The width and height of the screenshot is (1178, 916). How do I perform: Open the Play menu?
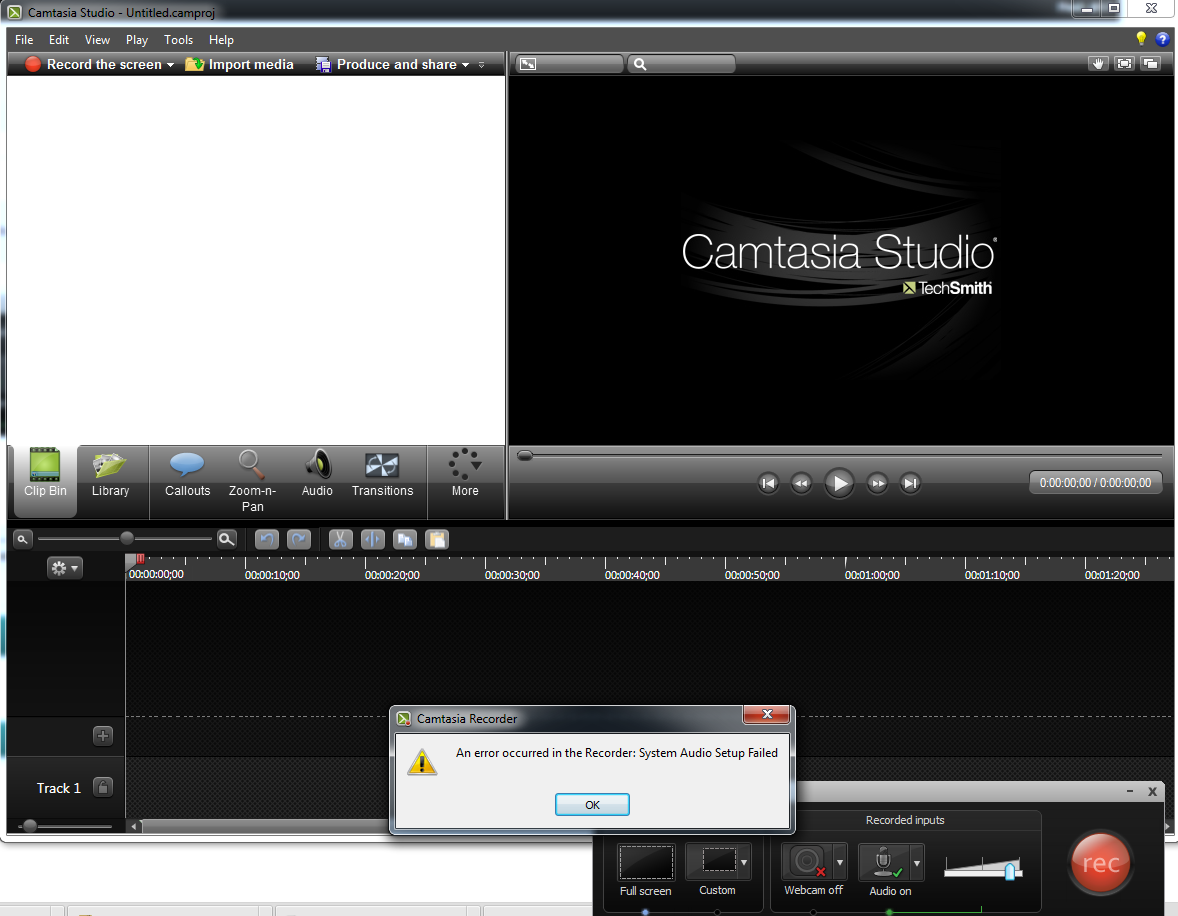[x=137, y=40]
